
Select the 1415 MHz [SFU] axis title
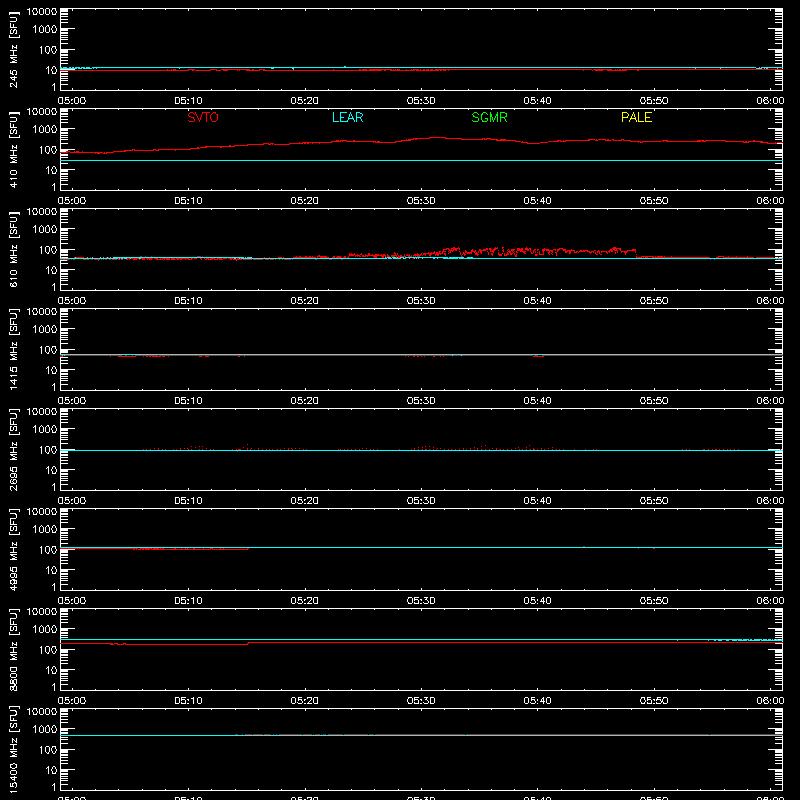pos(14,349)
